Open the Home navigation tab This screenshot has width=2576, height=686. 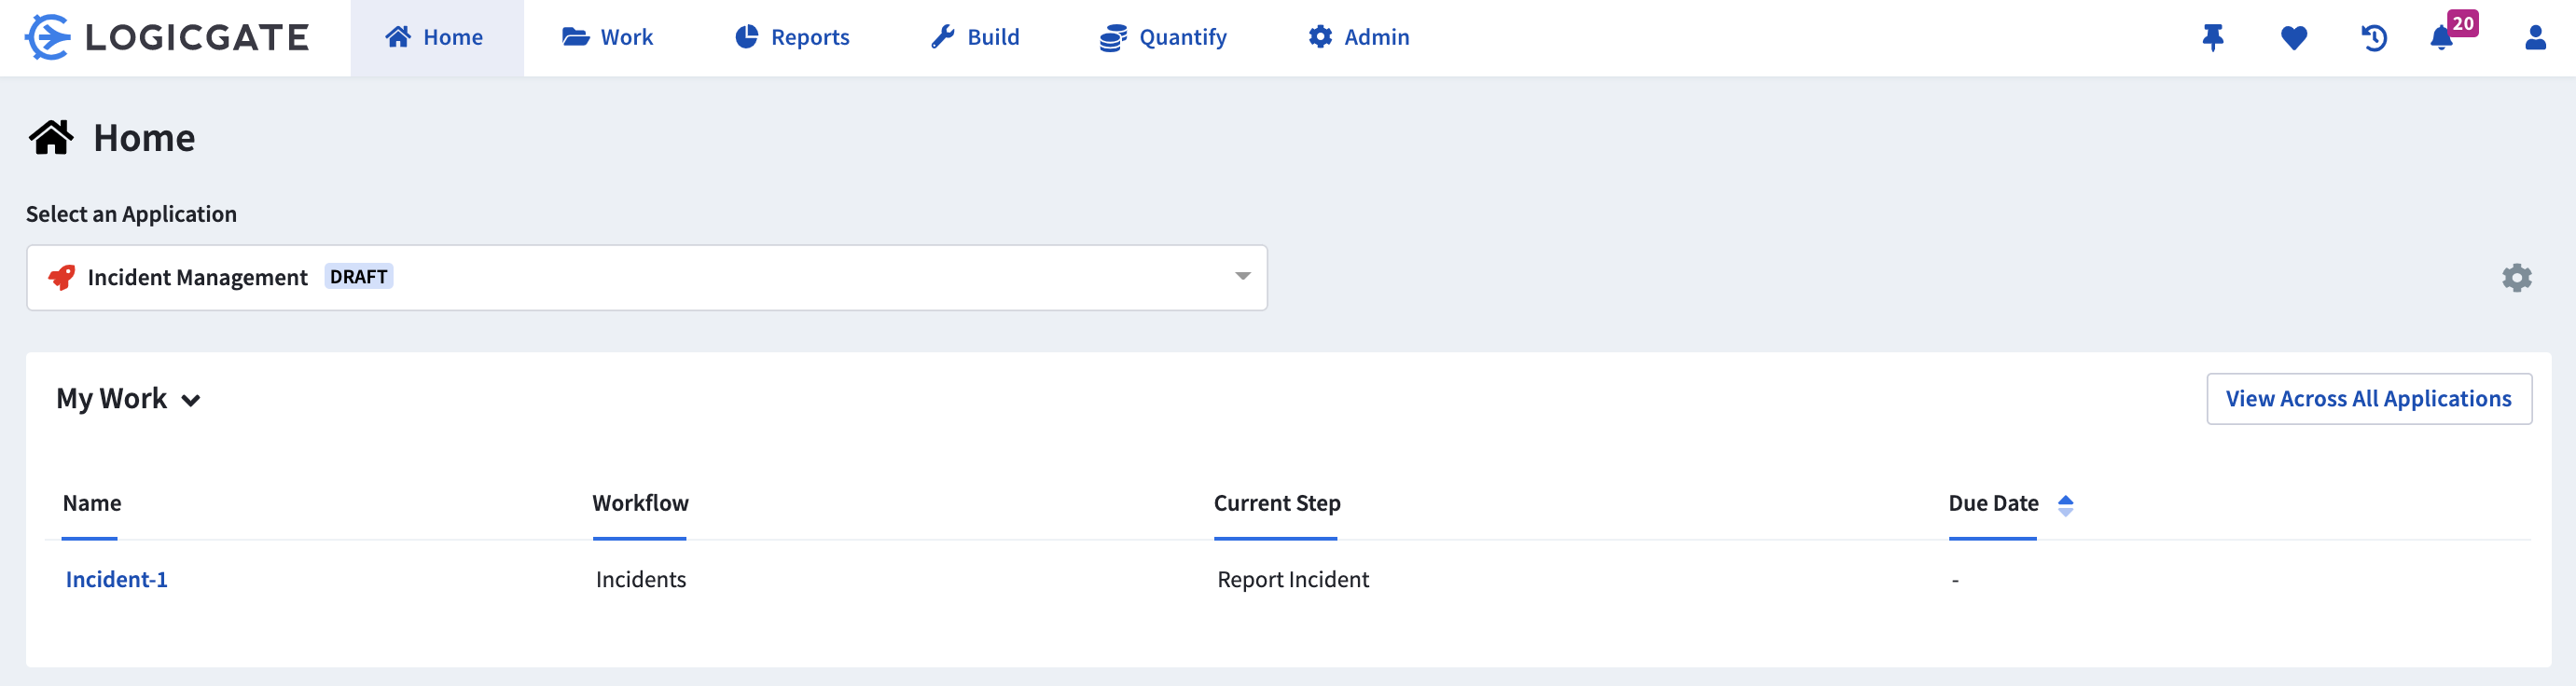click(x=436, y=37)
